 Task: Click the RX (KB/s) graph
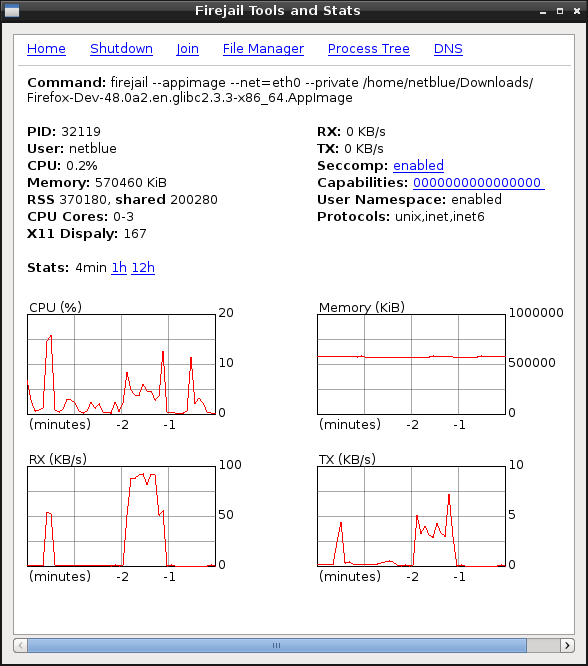[122, 516]
